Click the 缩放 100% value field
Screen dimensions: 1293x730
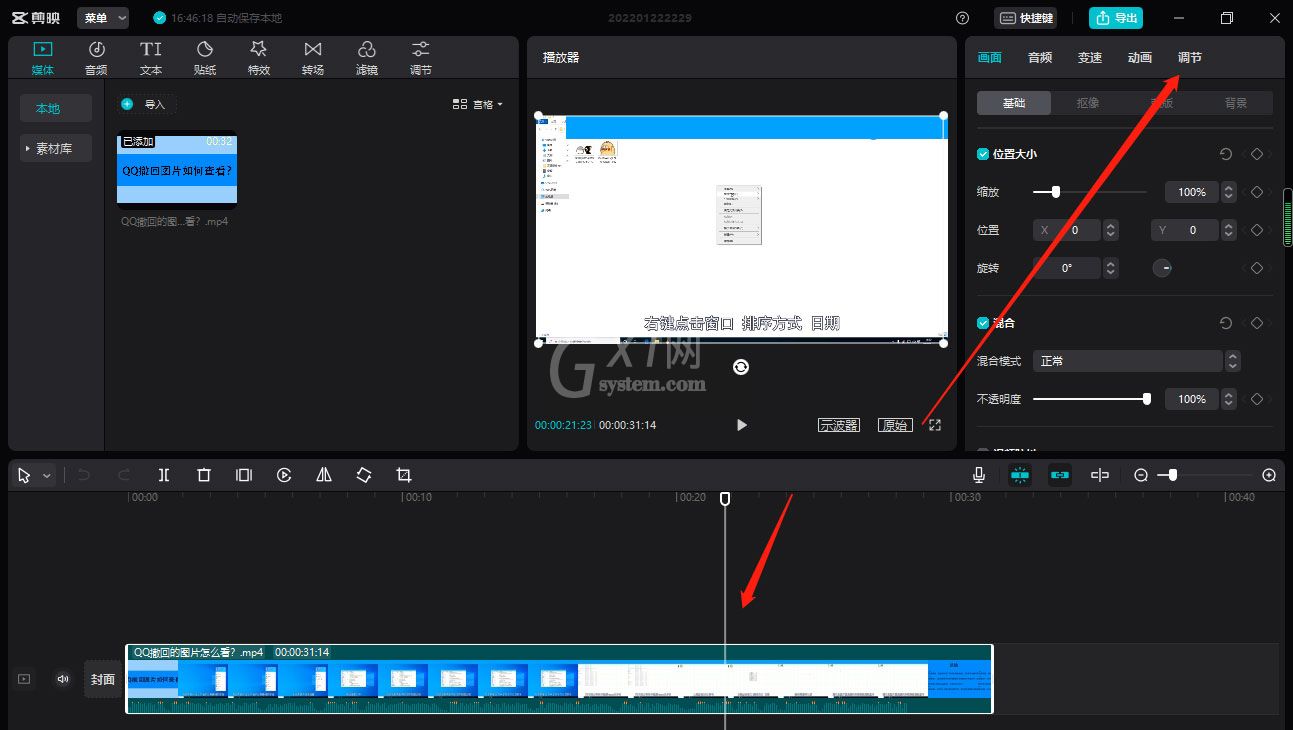point(1192,192)
